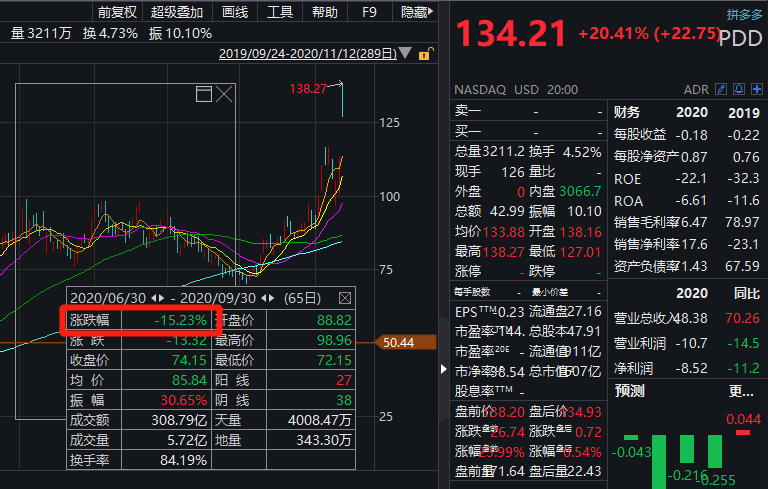Click the 预测 forecast header

click(x=629, y=391)
